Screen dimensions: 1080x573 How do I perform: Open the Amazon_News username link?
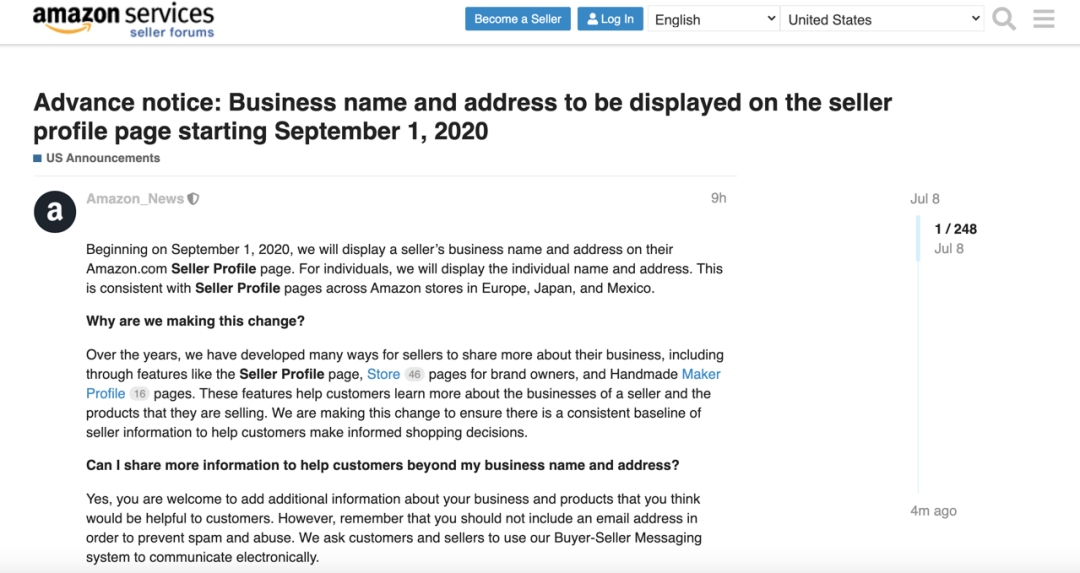135,199
